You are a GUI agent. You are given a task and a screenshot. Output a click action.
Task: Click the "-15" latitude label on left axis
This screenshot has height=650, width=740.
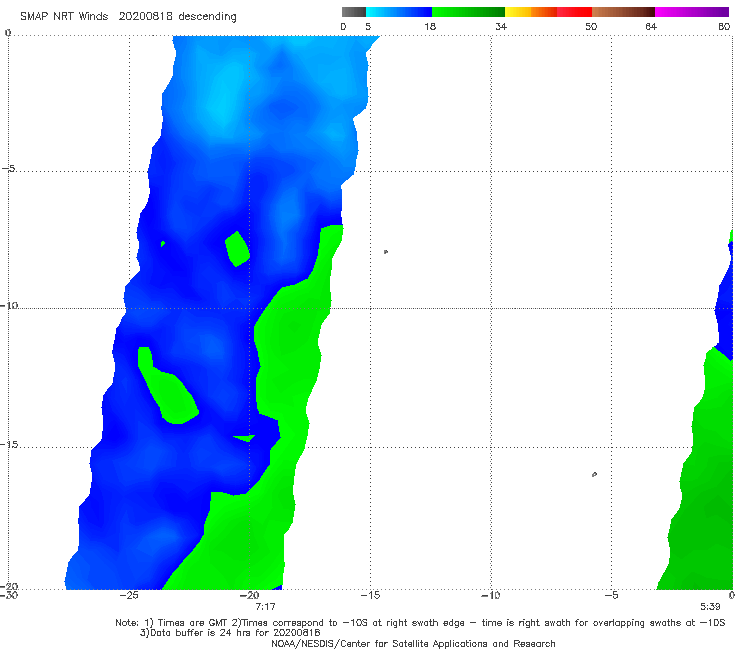(9, 445)
